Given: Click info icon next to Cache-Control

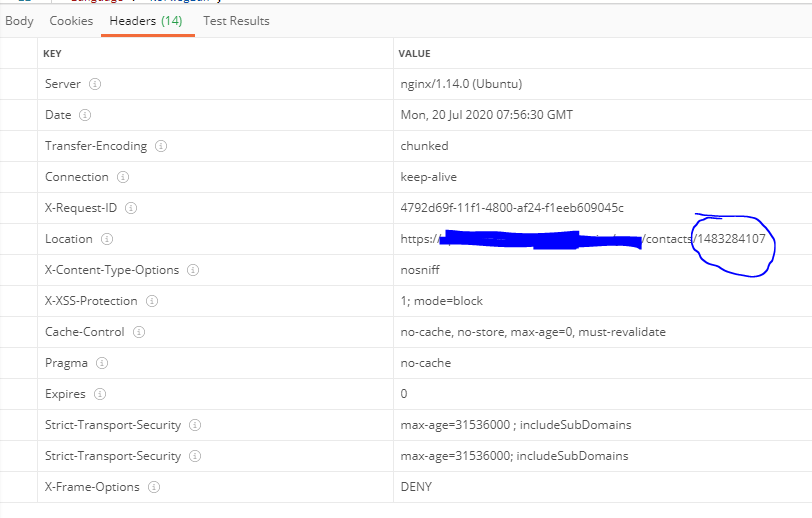Looking at the screenshot, I should [139, 332].
